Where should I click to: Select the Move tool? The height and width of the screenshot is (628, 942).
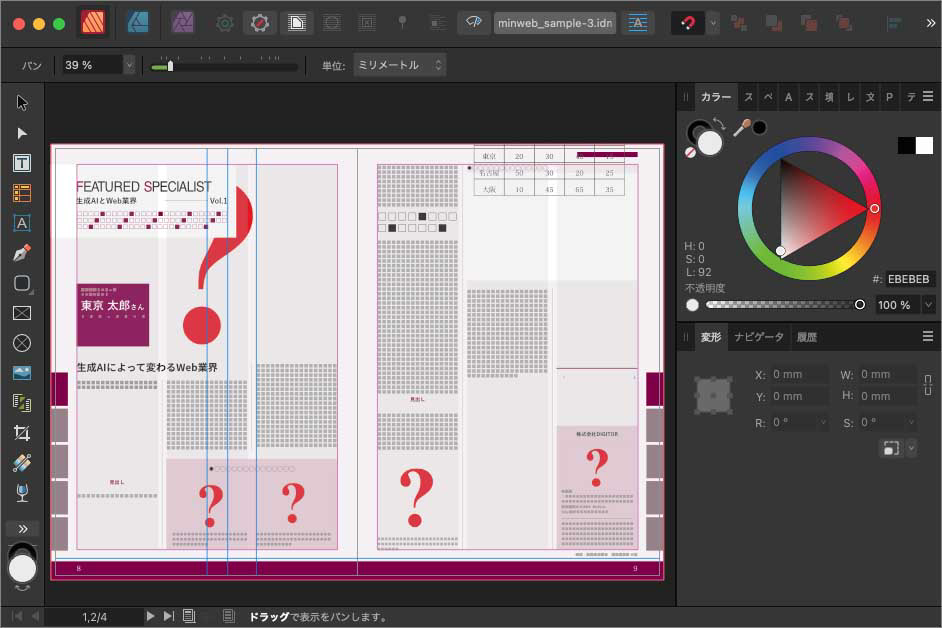coord(22,100)
